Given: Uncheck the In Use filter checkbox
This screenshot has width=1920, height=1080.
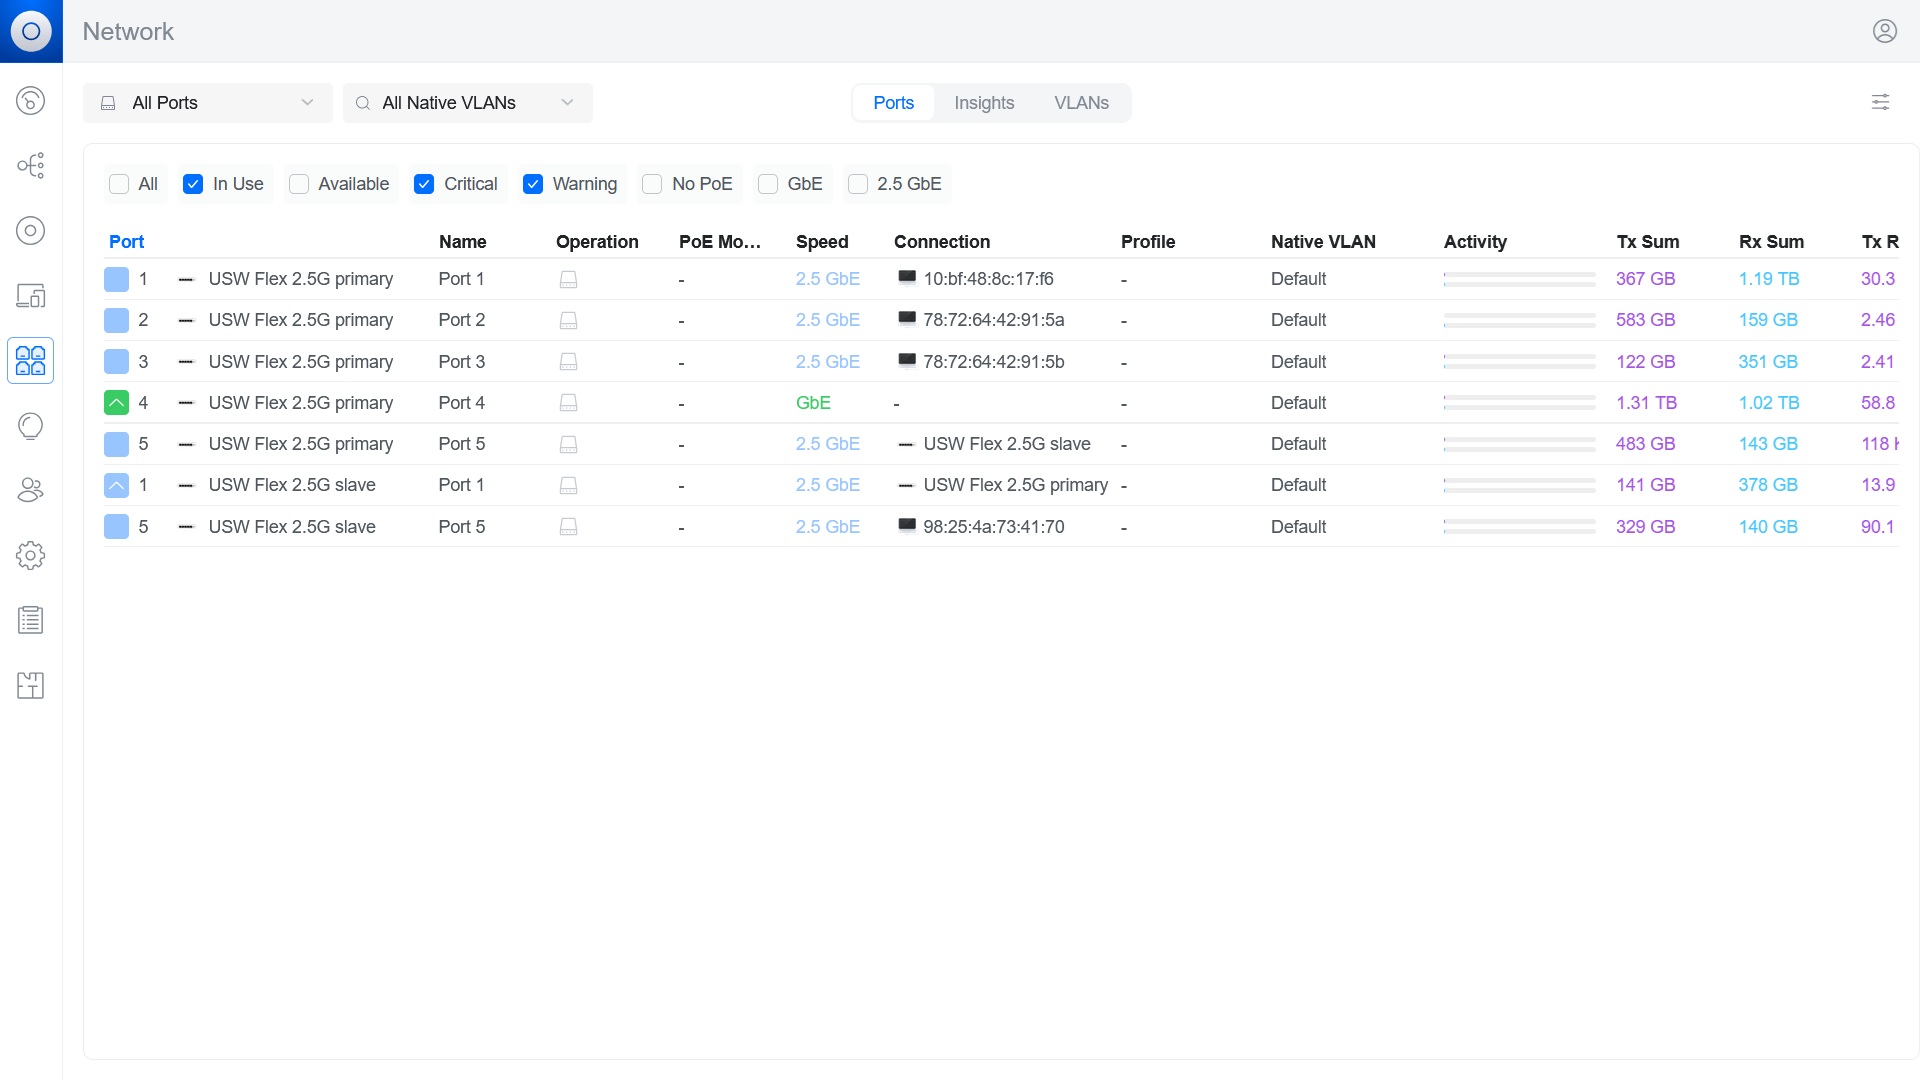Looking at the screenshot, I should (193, 184).
